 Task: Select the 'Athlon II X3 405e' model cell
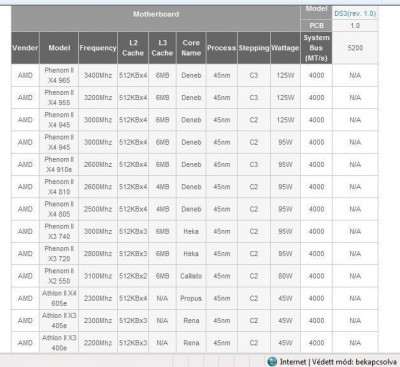[59, 320]
